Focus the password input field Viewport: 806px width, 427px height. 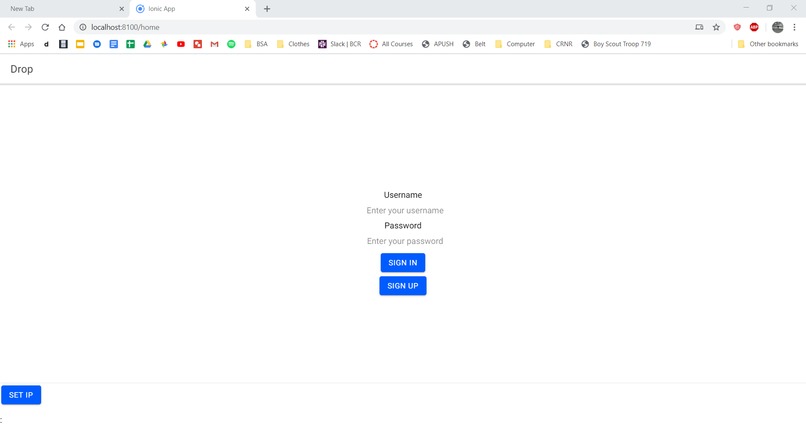point(405,241)
